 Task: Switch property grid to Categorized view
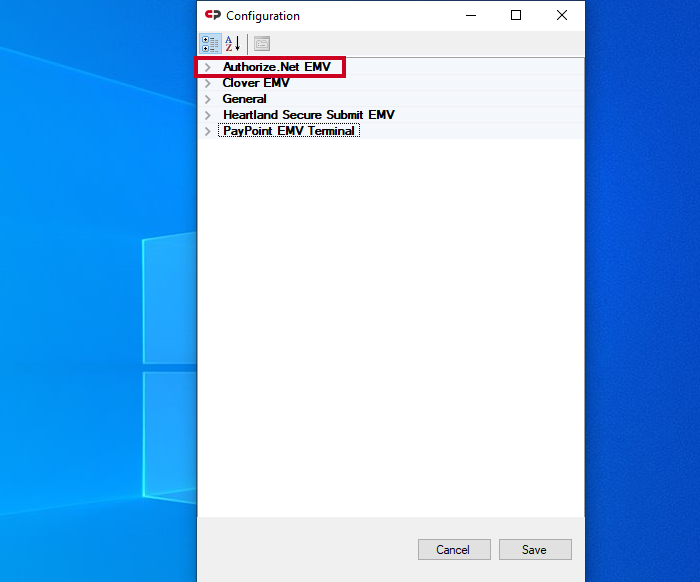click(x=210, y=44)
